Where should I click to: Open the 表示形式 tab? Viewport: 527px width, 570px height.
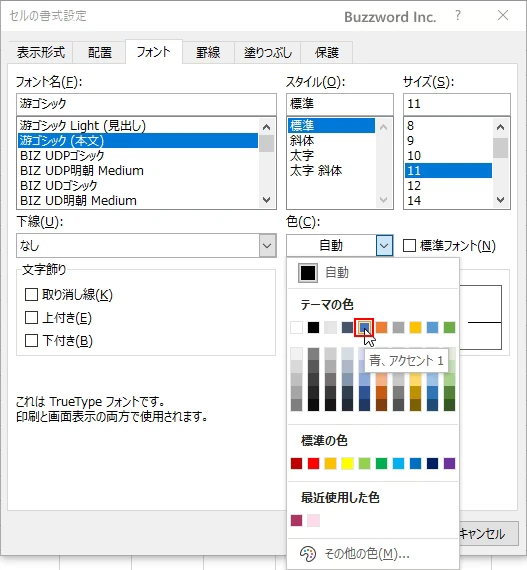click(x=41, y=53)
